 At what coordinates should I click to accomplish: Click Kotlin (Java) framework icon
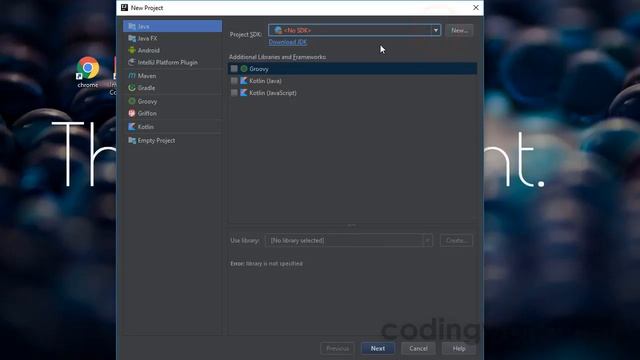tap(244, 81)
